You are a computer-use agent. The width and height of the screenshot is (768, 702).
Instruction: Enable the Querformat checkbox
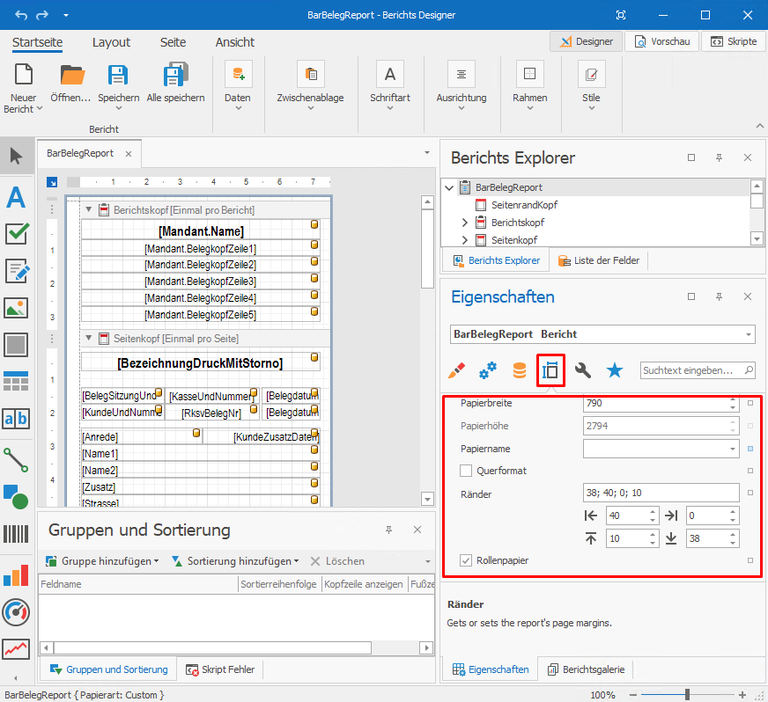pyautogui.click(x=466, y=471)
